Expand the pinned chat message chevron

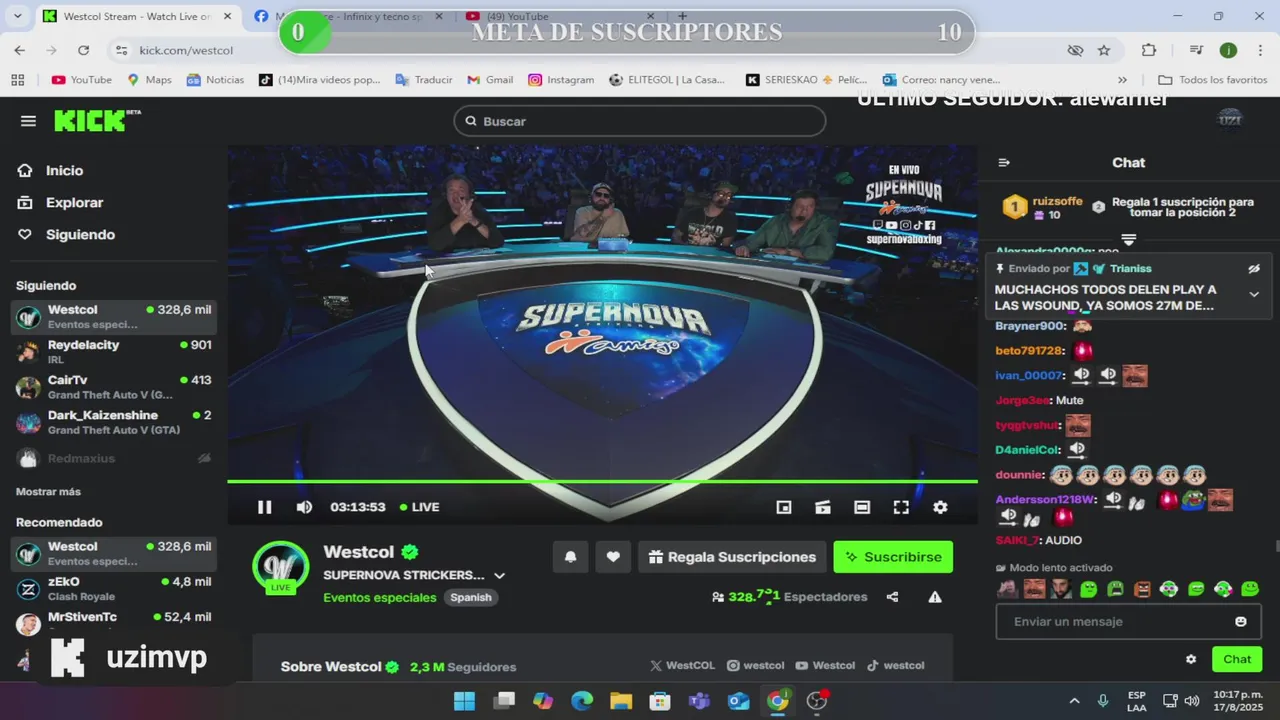pos(1254,294)
